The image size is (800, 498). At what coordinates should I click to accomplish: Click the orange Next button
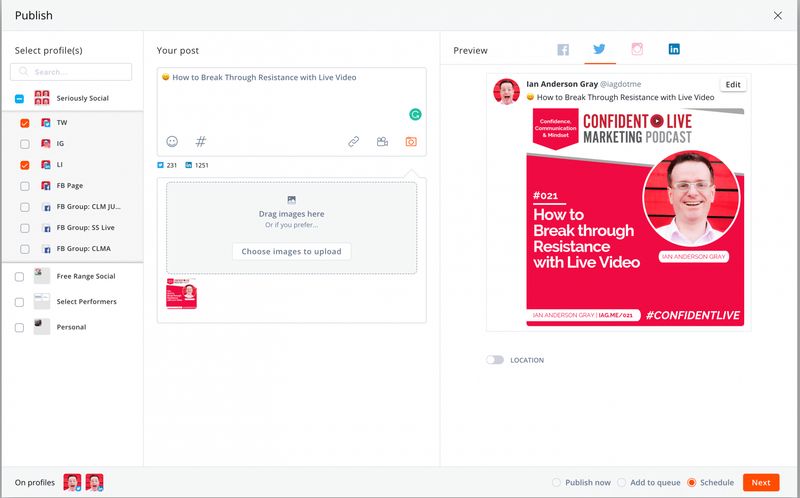point(761,482)
